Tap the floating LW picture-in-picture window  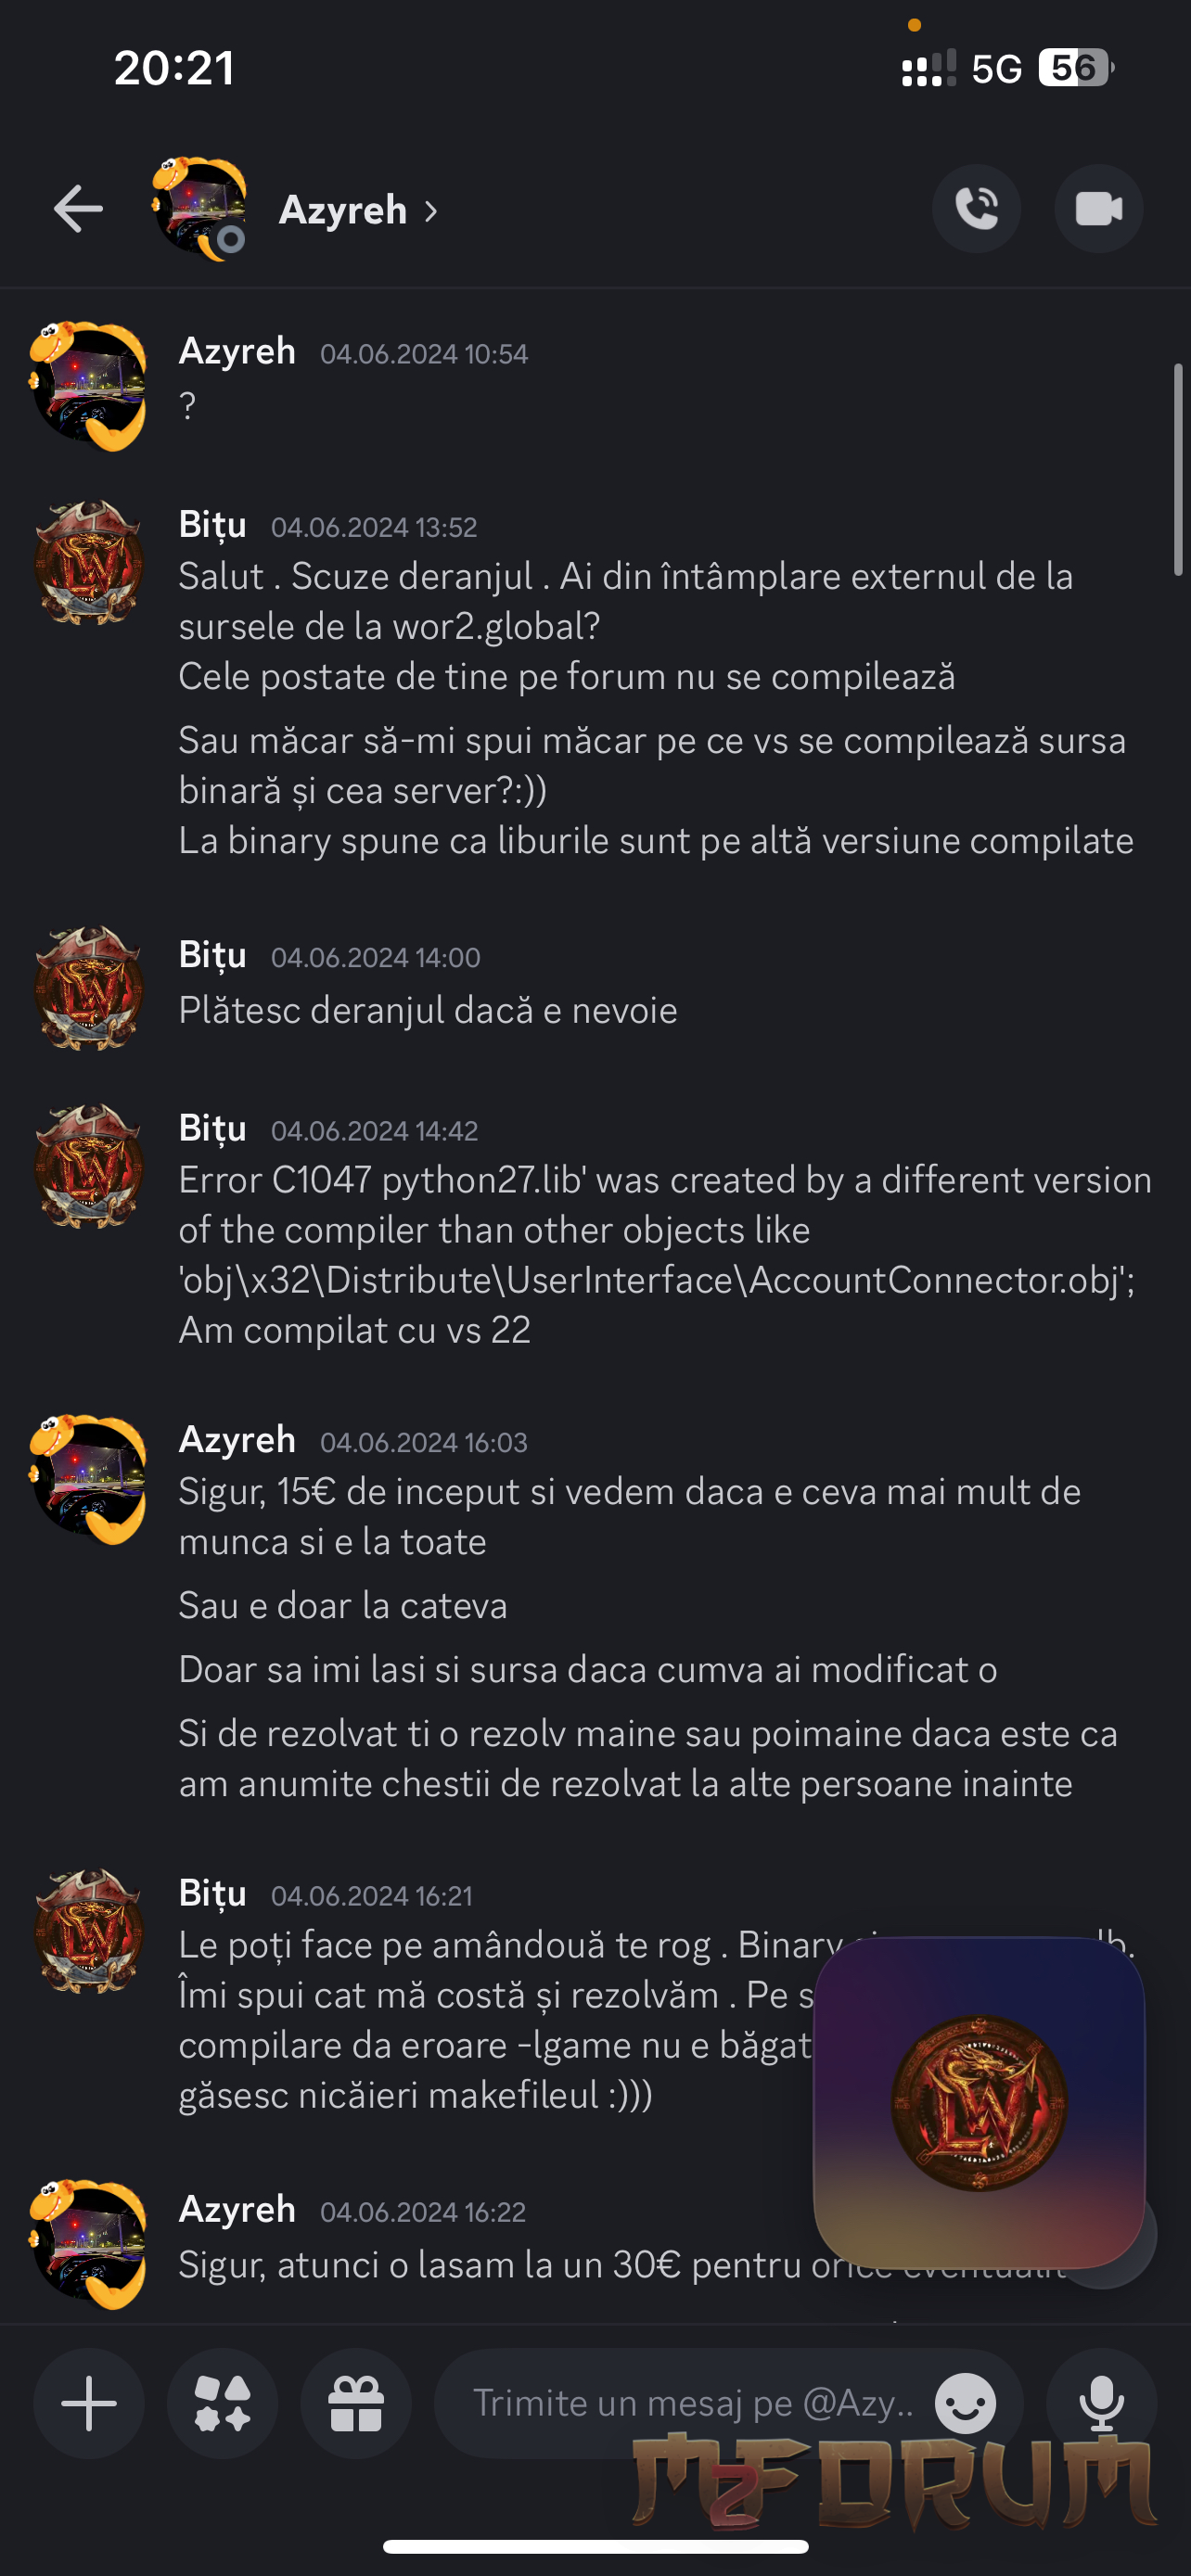979,2103
